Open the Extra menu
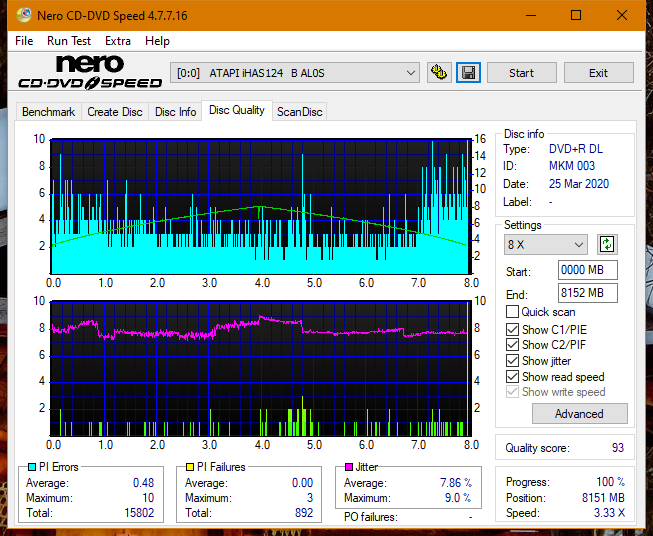 118,41
